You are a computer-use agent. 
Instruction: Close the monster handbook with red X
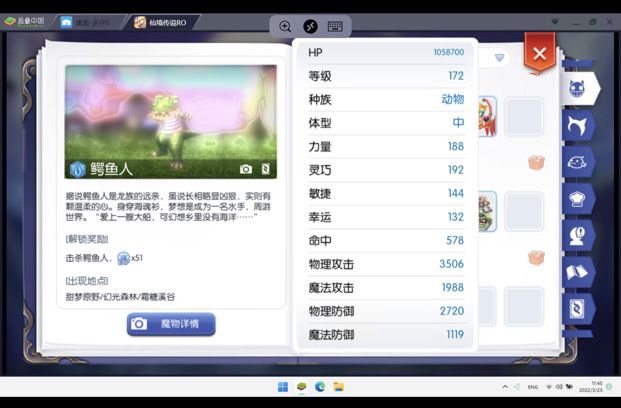click(539, 53)
